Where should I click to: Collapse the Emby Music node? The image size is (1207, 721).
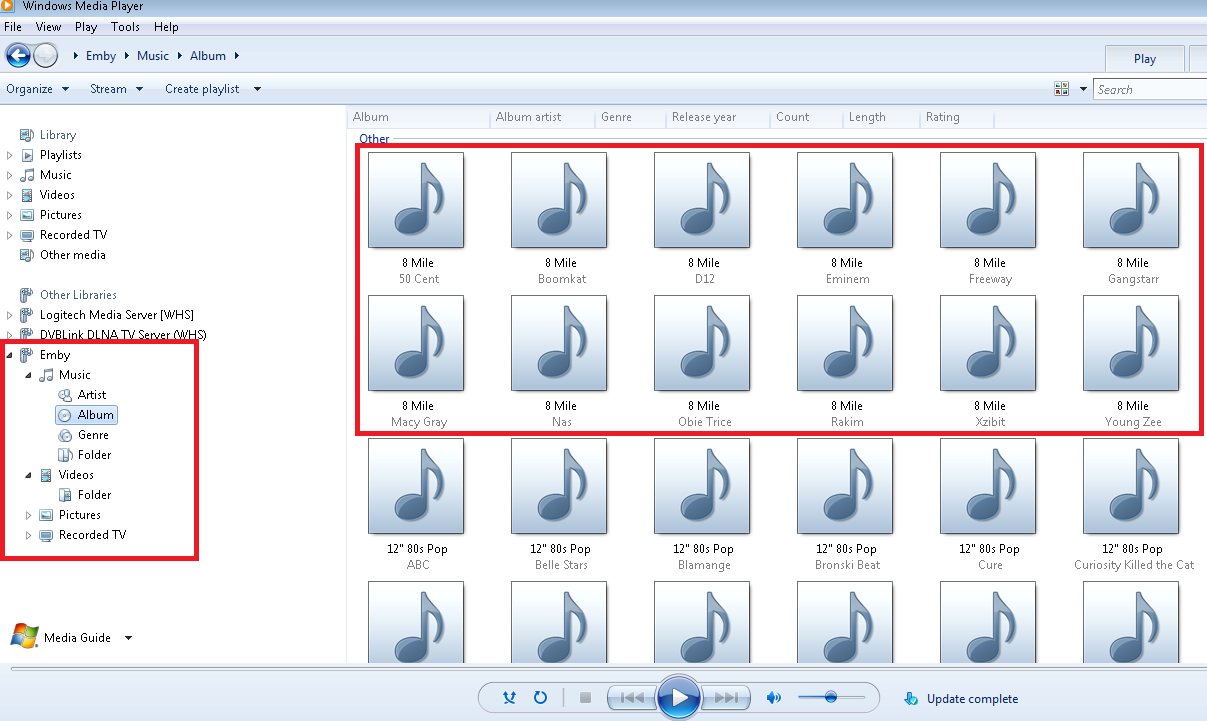[29, 375]
